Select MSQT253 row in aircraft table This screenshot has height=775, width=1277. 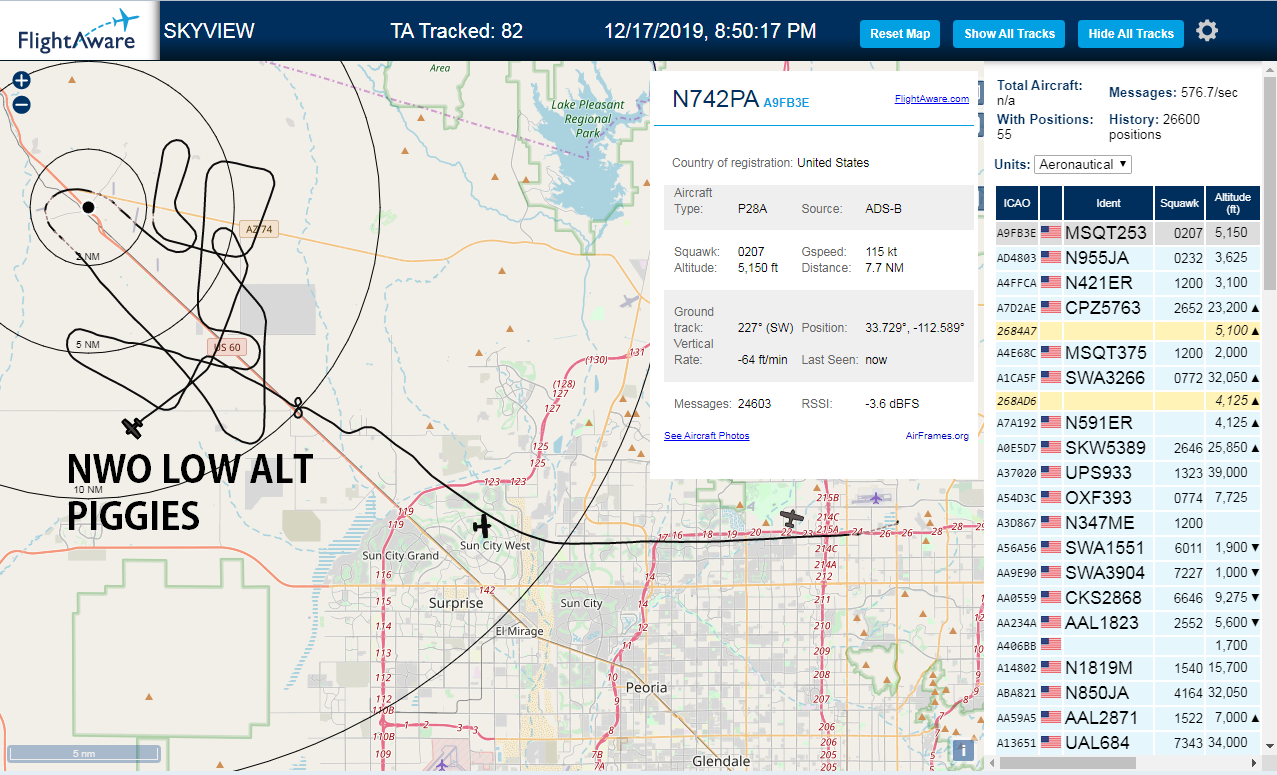pyautogui.click(x=1127, y=233)
